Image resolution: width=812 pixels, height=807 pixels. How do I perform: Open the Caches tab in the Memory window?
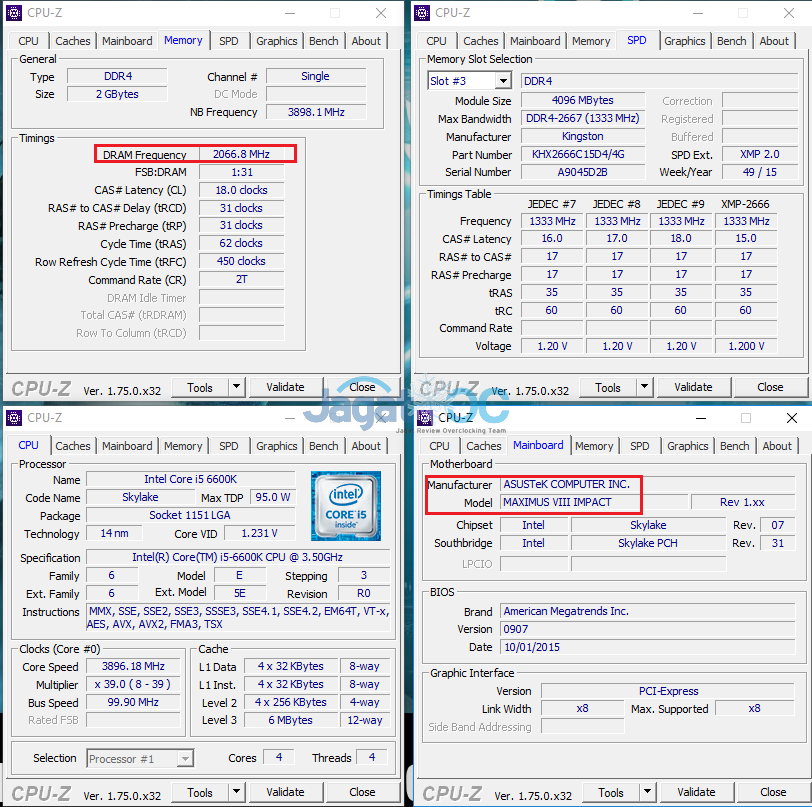72,41
